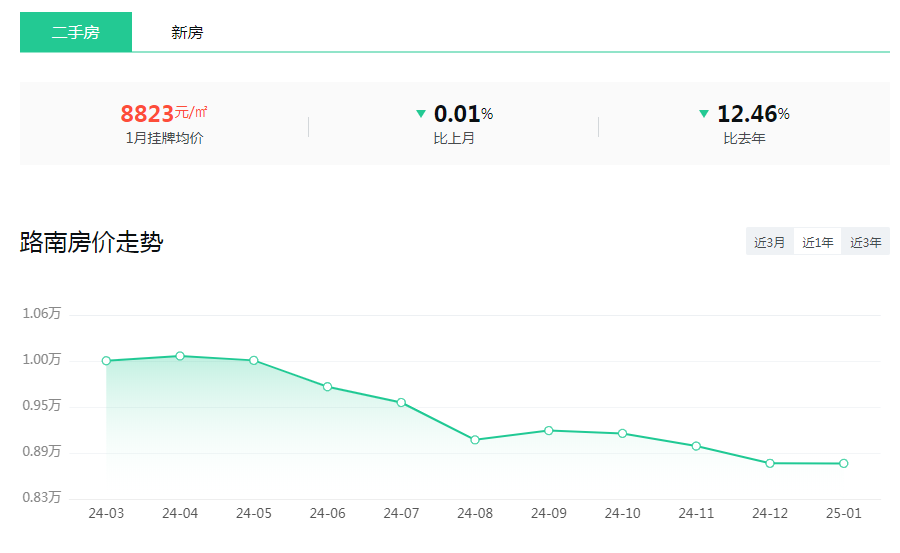Select the 24-09 chart data point

pos(549,430)
